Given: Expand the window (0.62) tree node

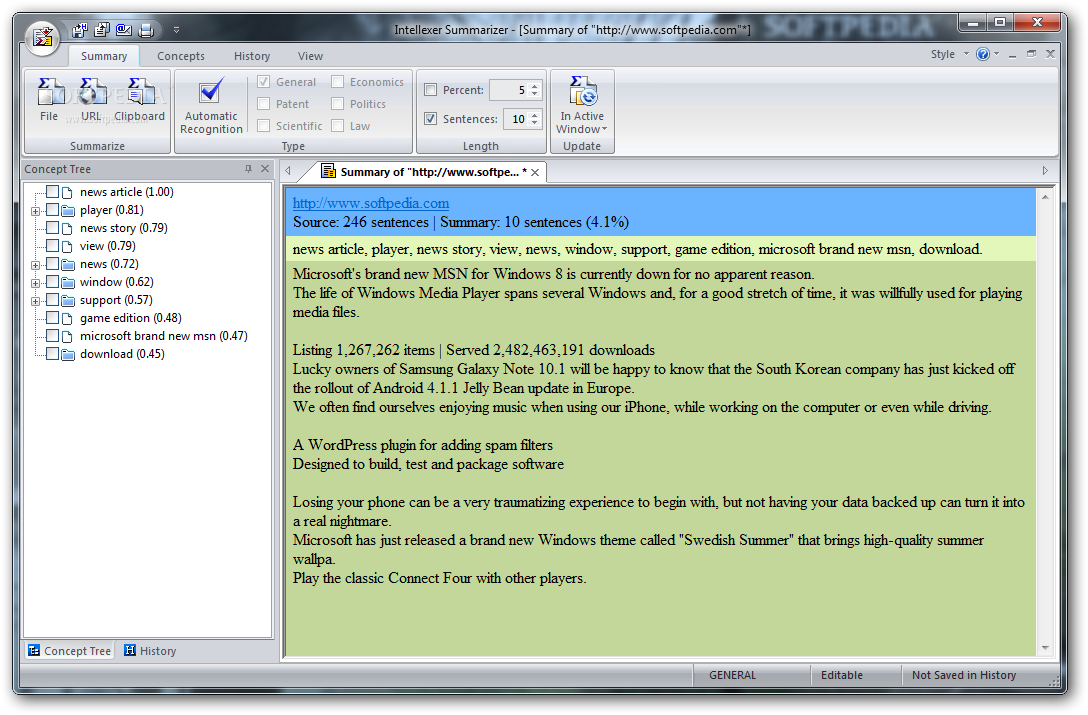Looking at the screenshot, I should tap(35, 283).
